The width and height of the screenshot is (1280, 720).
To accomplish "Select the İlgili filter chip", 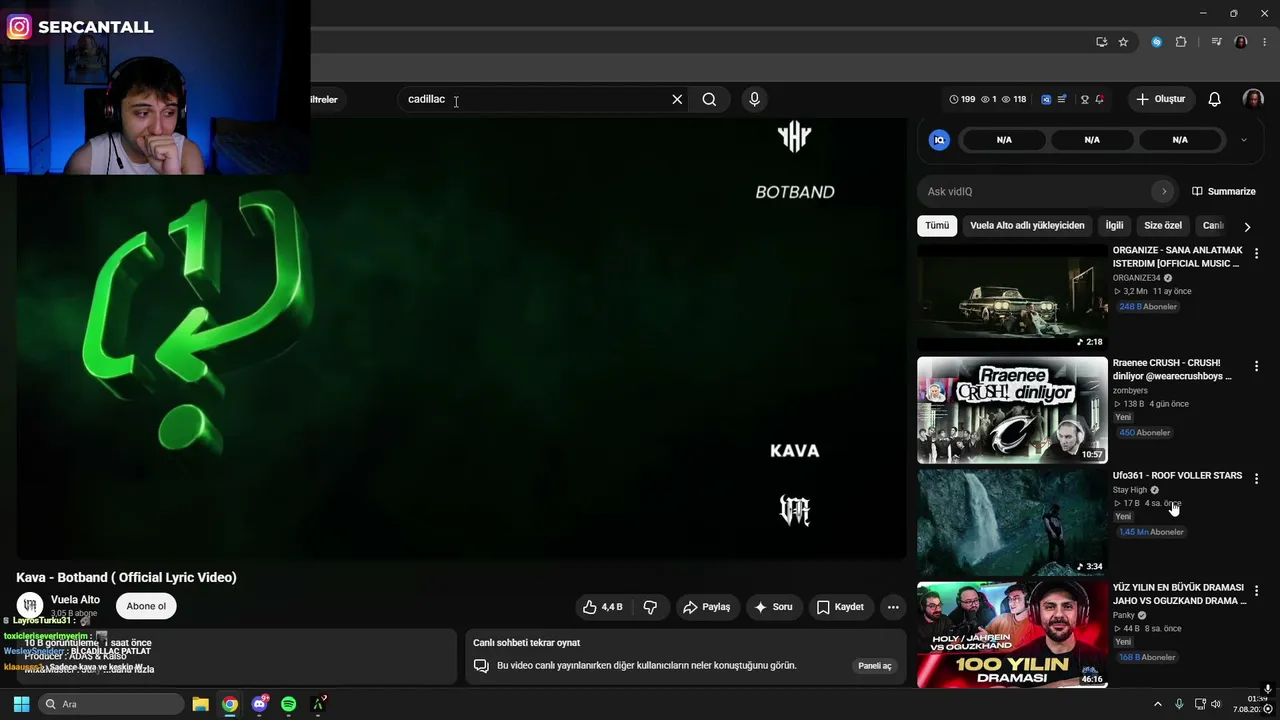I will 1114,226.
